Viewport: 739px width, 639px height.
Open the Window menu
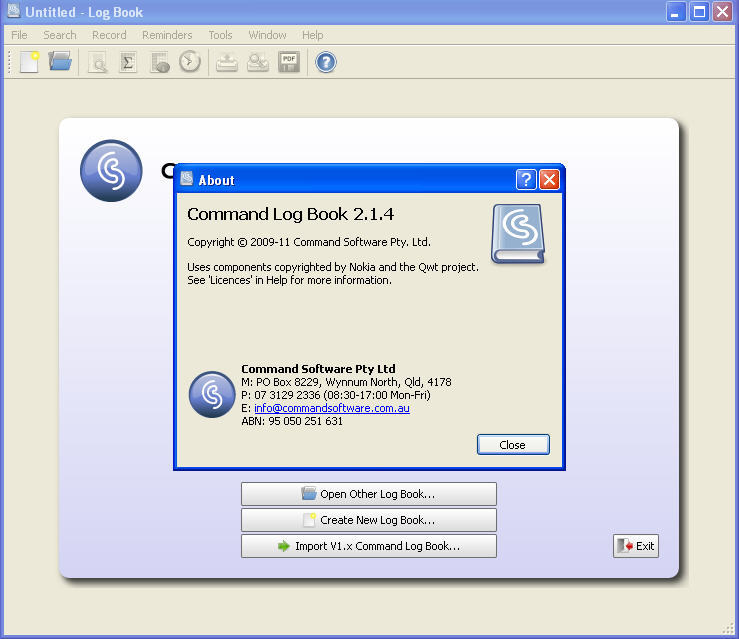pyautogui.click(x=267, y=35)
